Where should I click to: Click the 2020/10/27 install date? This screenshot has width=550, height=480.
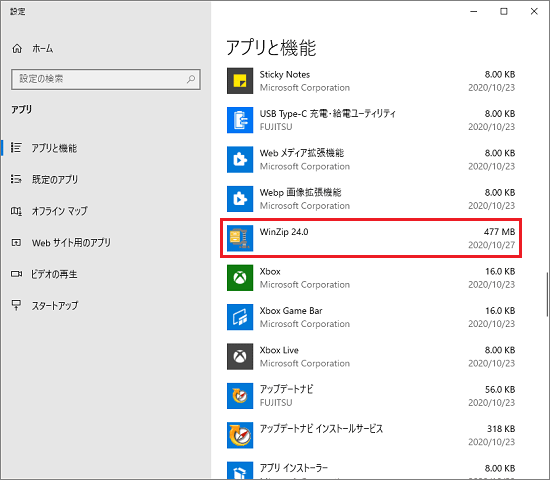(x=491, y=245)
